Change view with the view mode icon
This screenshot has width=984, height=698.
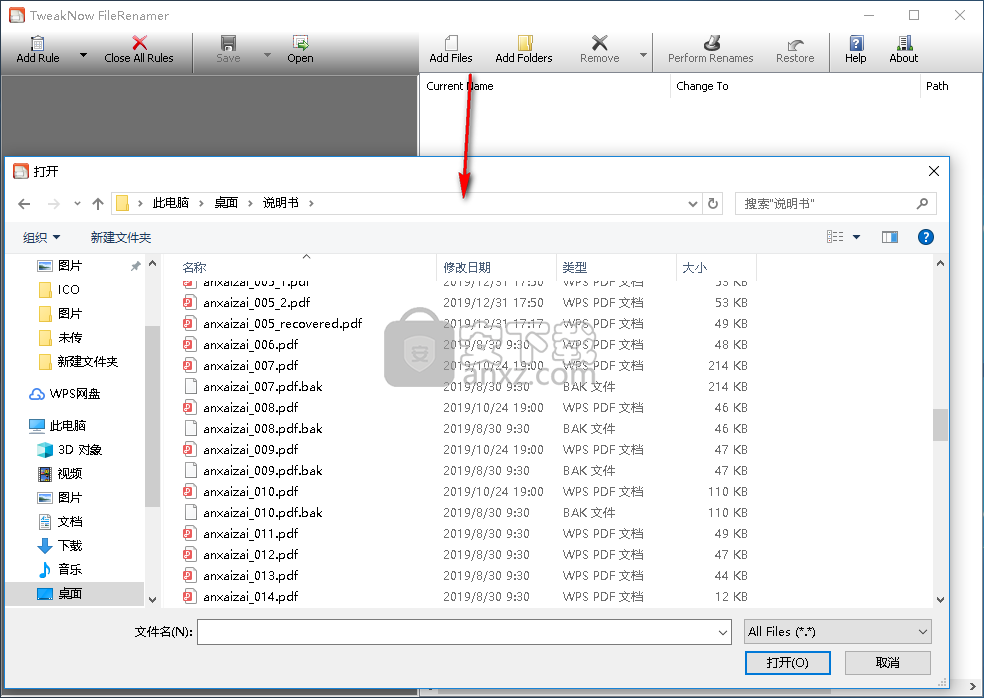(x=835, y=237)
